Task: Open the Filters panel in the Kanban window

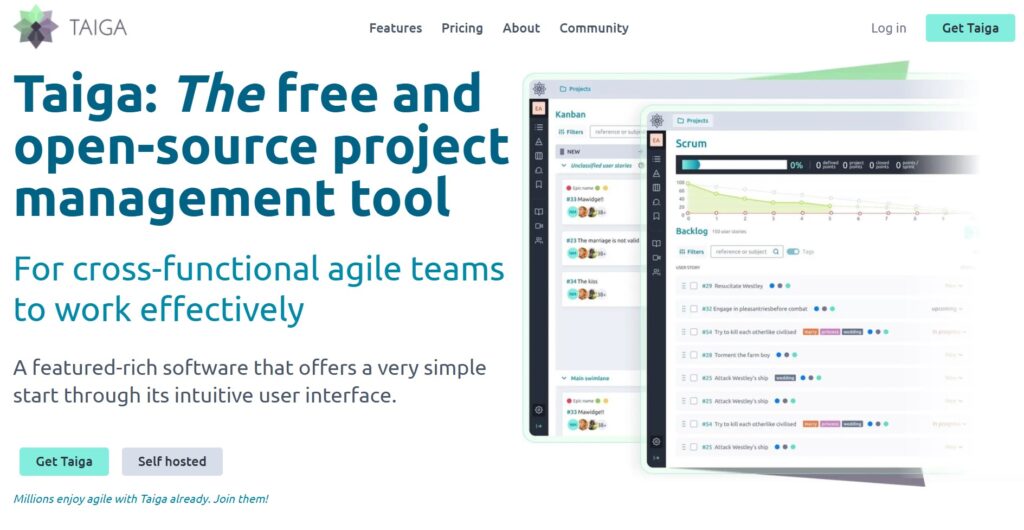Action: point(571,132)
